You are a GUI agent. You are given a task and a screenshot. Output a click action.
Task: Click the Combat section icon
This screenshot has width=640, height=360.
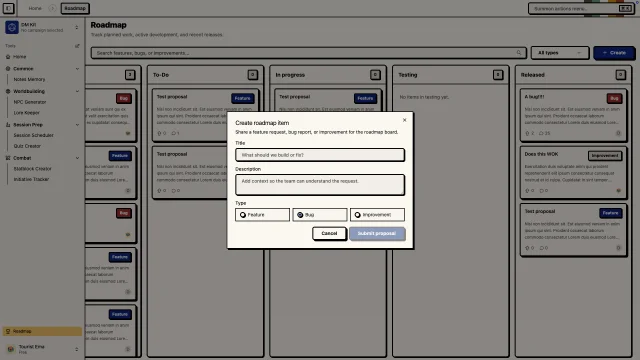(8, 158)
